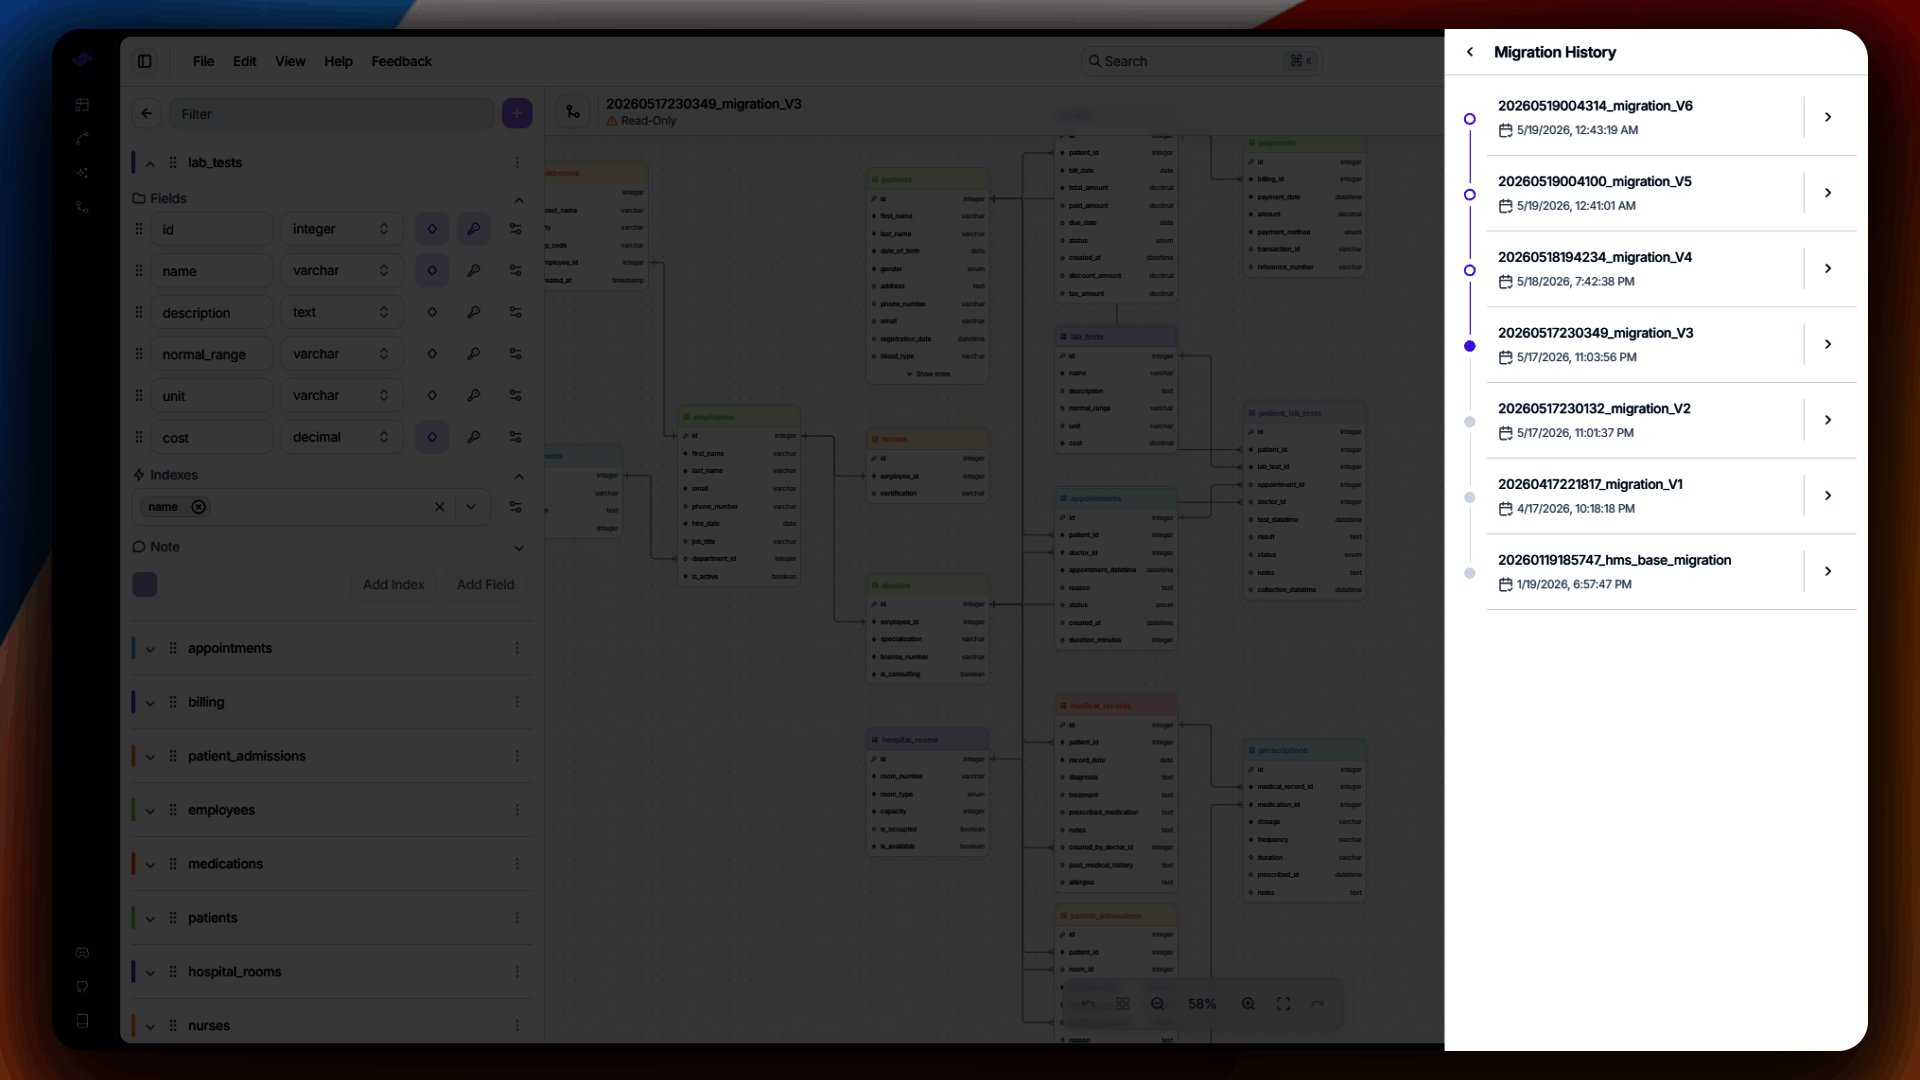
Task: Toggle nullable diamond for unit field
Action: click(432, 396)
